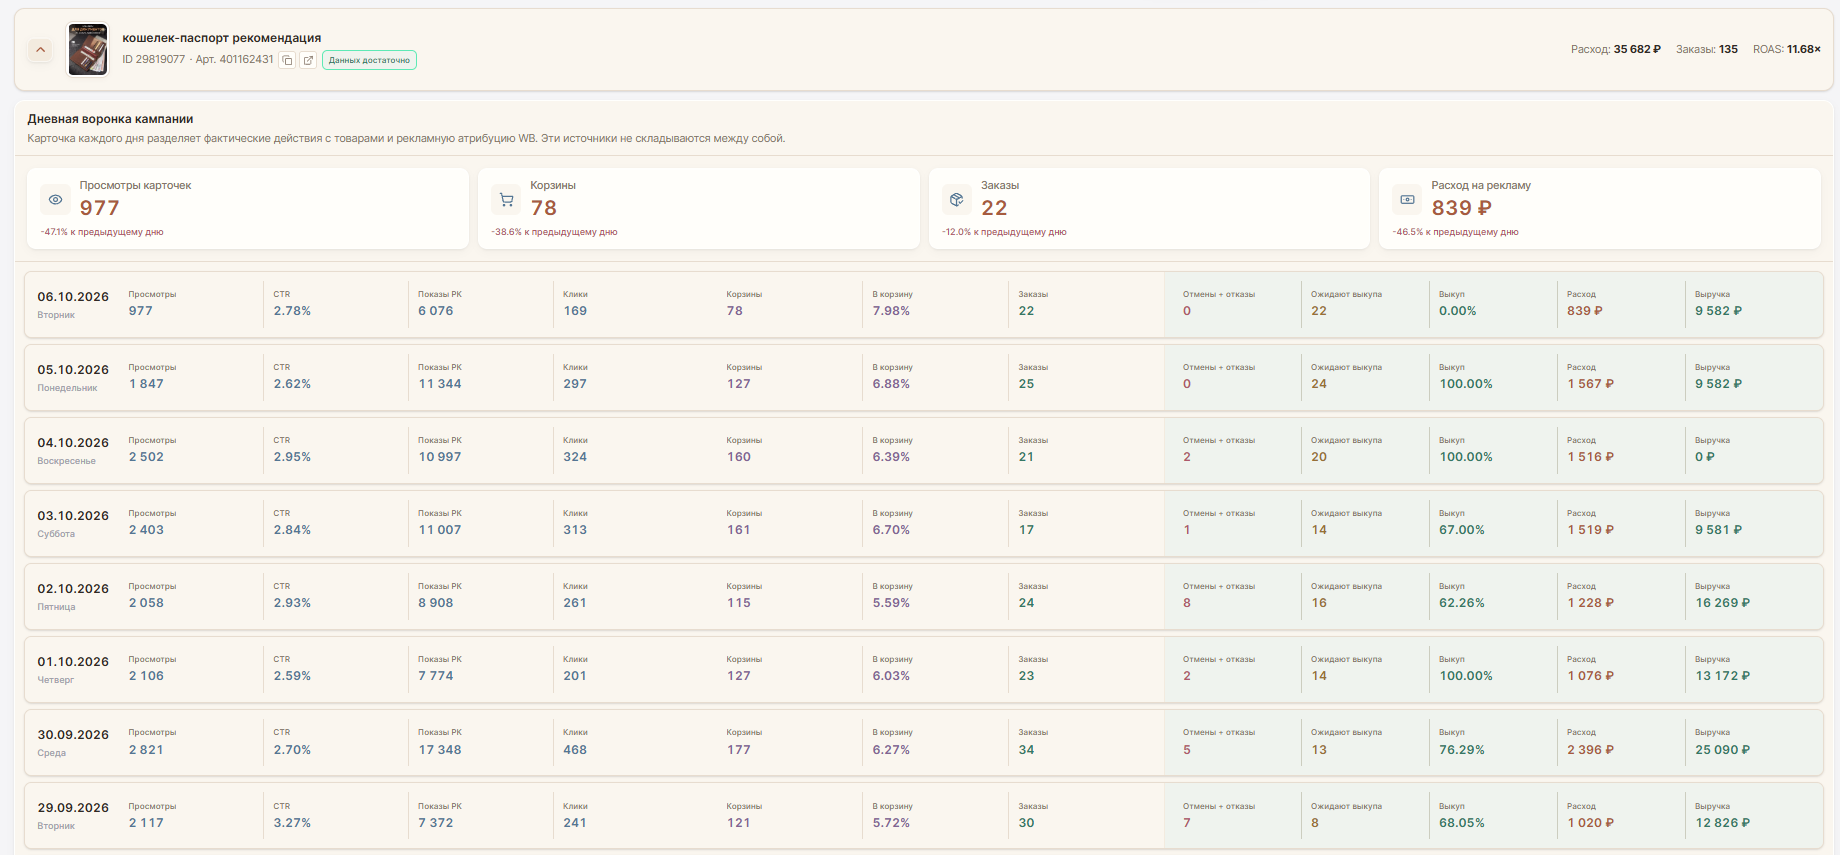This screenshot has height=855, width=1840.
Task: Click the В корзину value 7.98%
Action: tap(891, 311)
